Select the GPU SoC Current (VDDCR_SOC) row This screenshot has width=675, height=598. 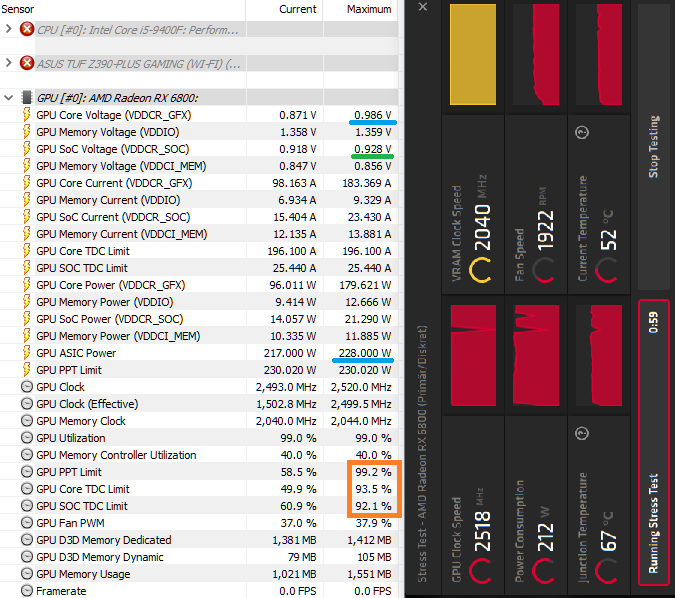198,217
